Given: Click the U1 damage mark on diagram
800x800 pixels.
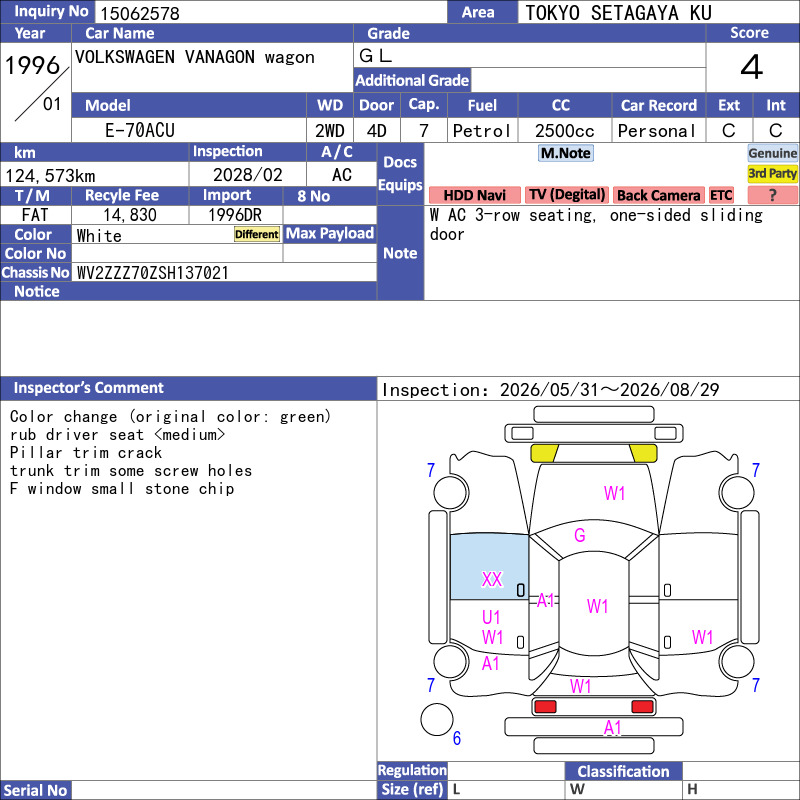Looking at the screenshot, I should [491, 617].
